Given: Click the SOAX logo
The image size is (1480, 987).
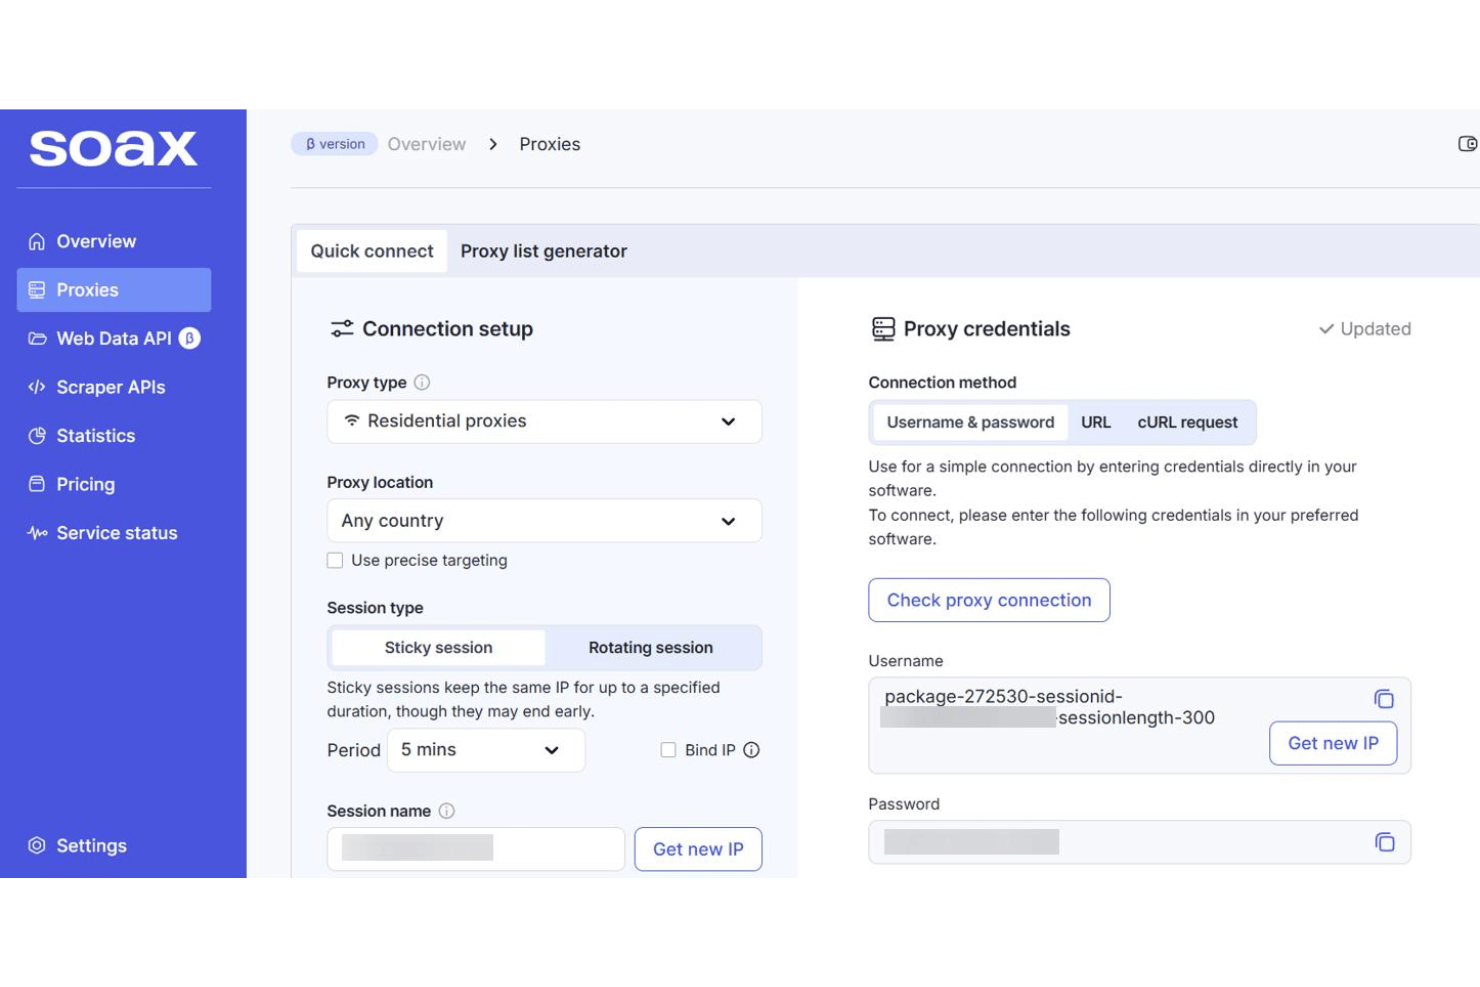Looking at the screenshot, I should coord(113,148).
